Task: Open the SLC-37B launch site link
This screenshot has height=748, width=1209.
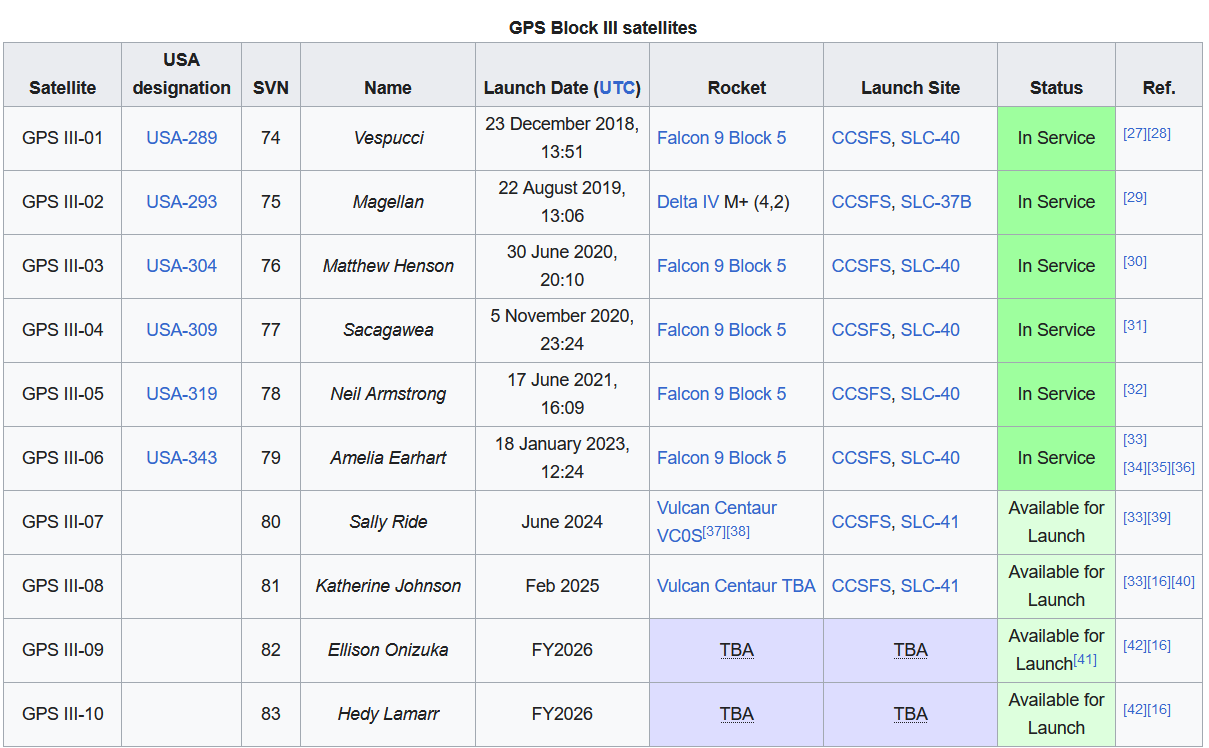Action: [x=936, y=202]
